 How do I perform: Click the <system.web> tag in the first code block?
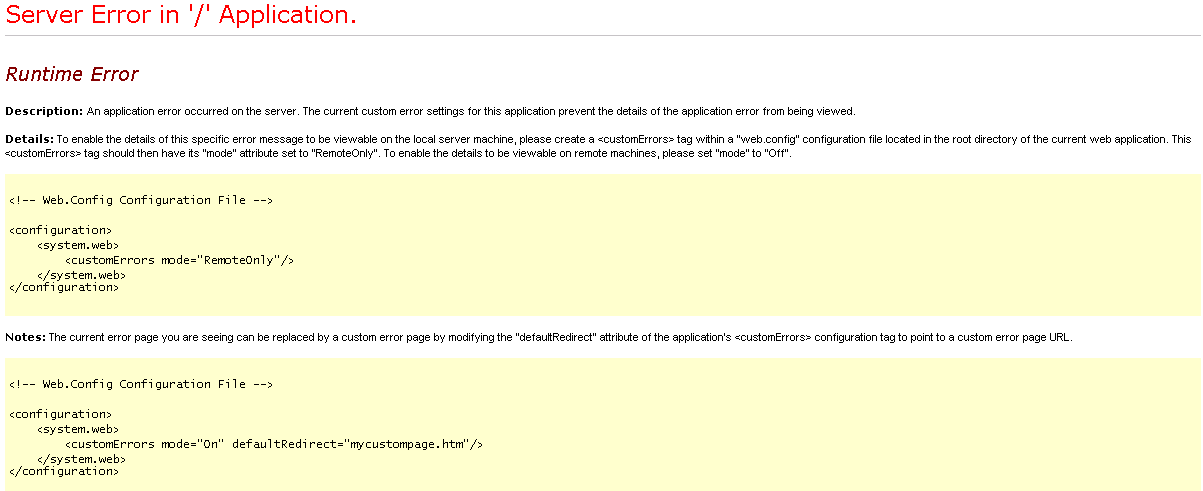78,244
